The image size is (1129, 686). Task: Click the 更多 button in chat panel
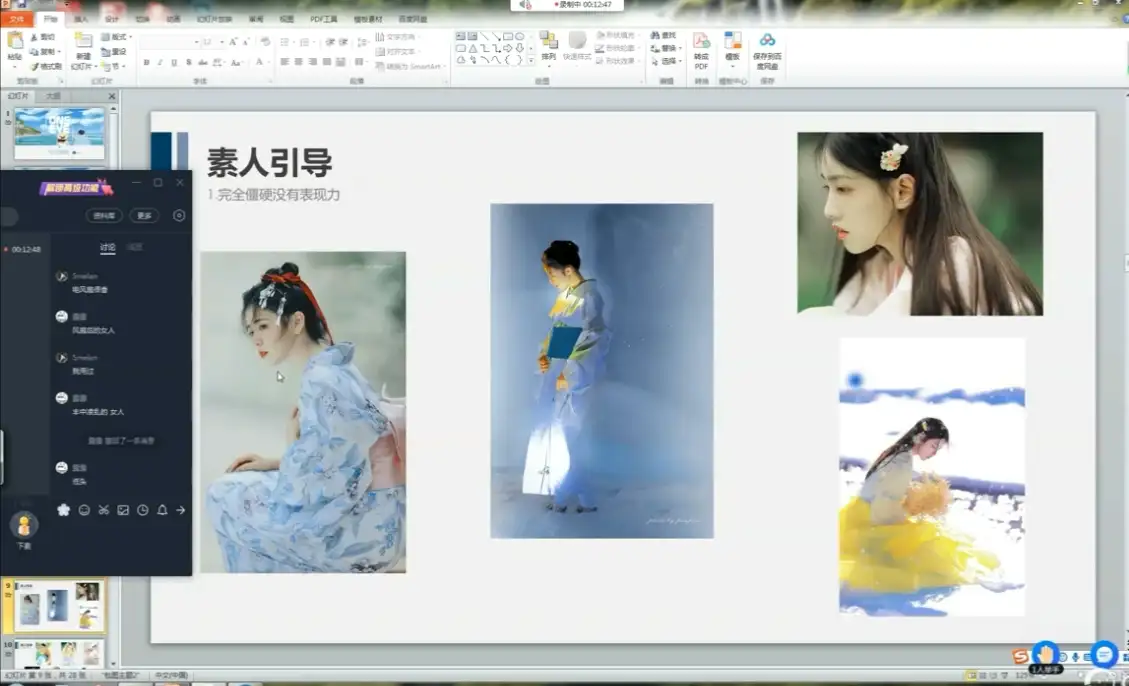click(145, 215)
